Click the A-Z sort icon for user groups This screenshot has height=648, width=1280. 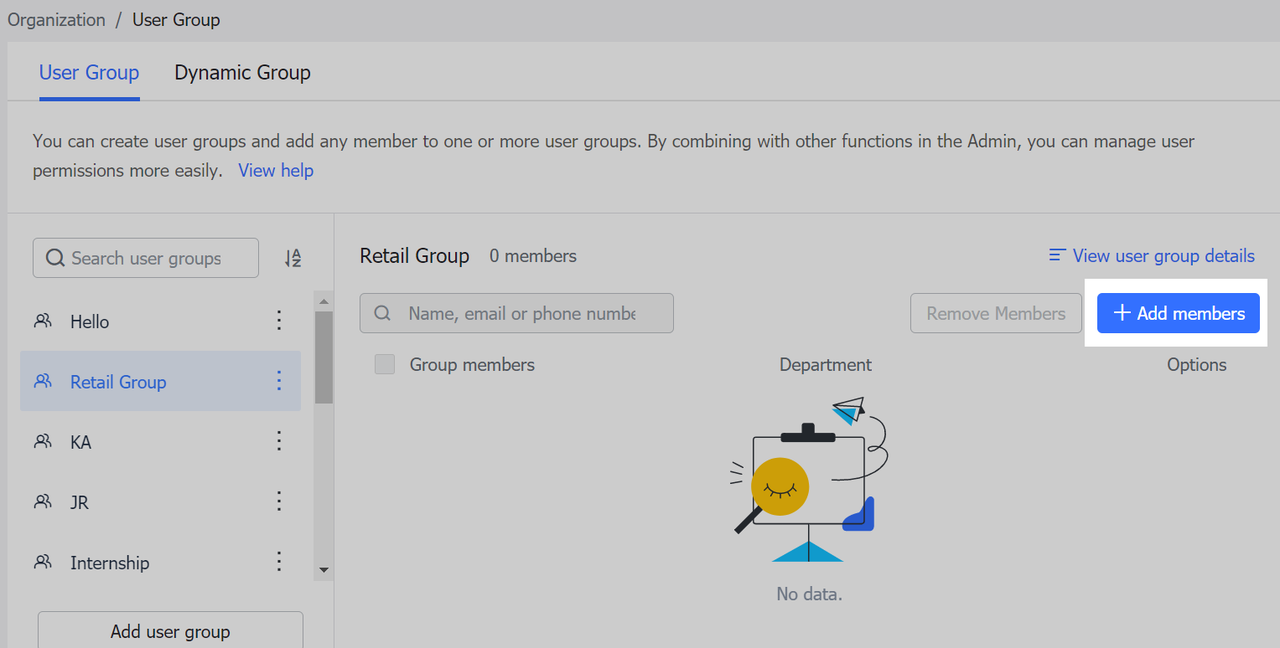(x=292, y=258)
